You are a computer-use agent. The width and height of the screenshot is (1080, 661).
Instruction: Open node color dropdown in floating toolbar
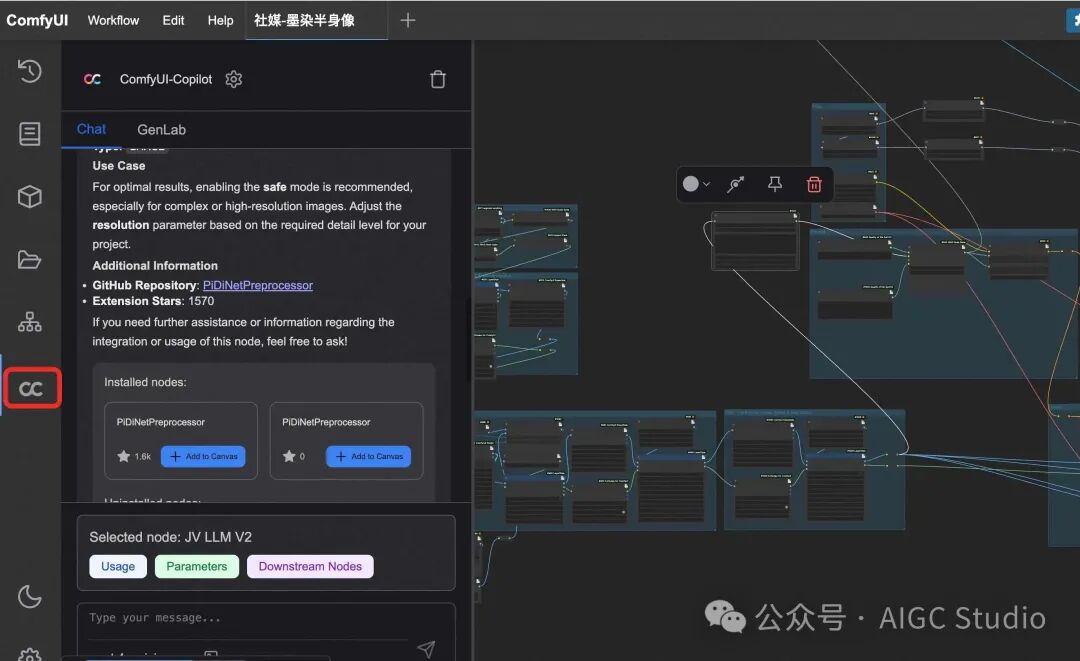pyautogui.click(x=696, y=184)
